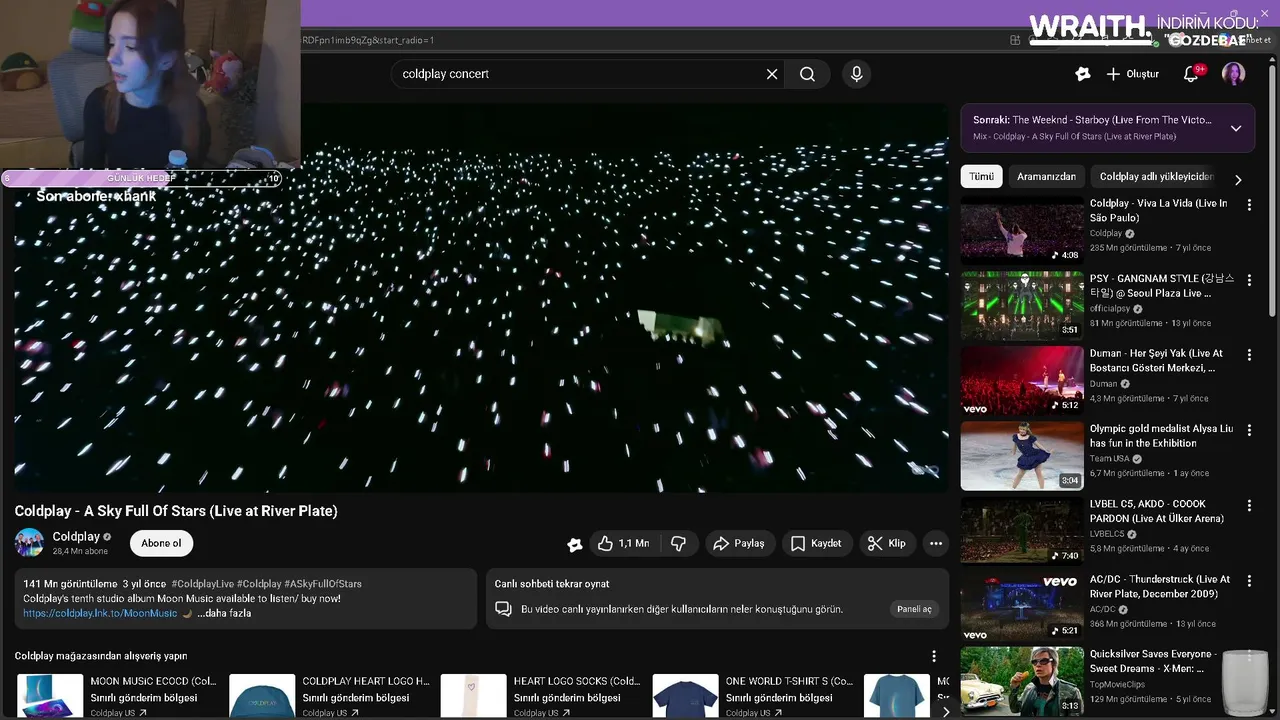
Task: Open the notifications bell
Action: [x=1191, y=74]
